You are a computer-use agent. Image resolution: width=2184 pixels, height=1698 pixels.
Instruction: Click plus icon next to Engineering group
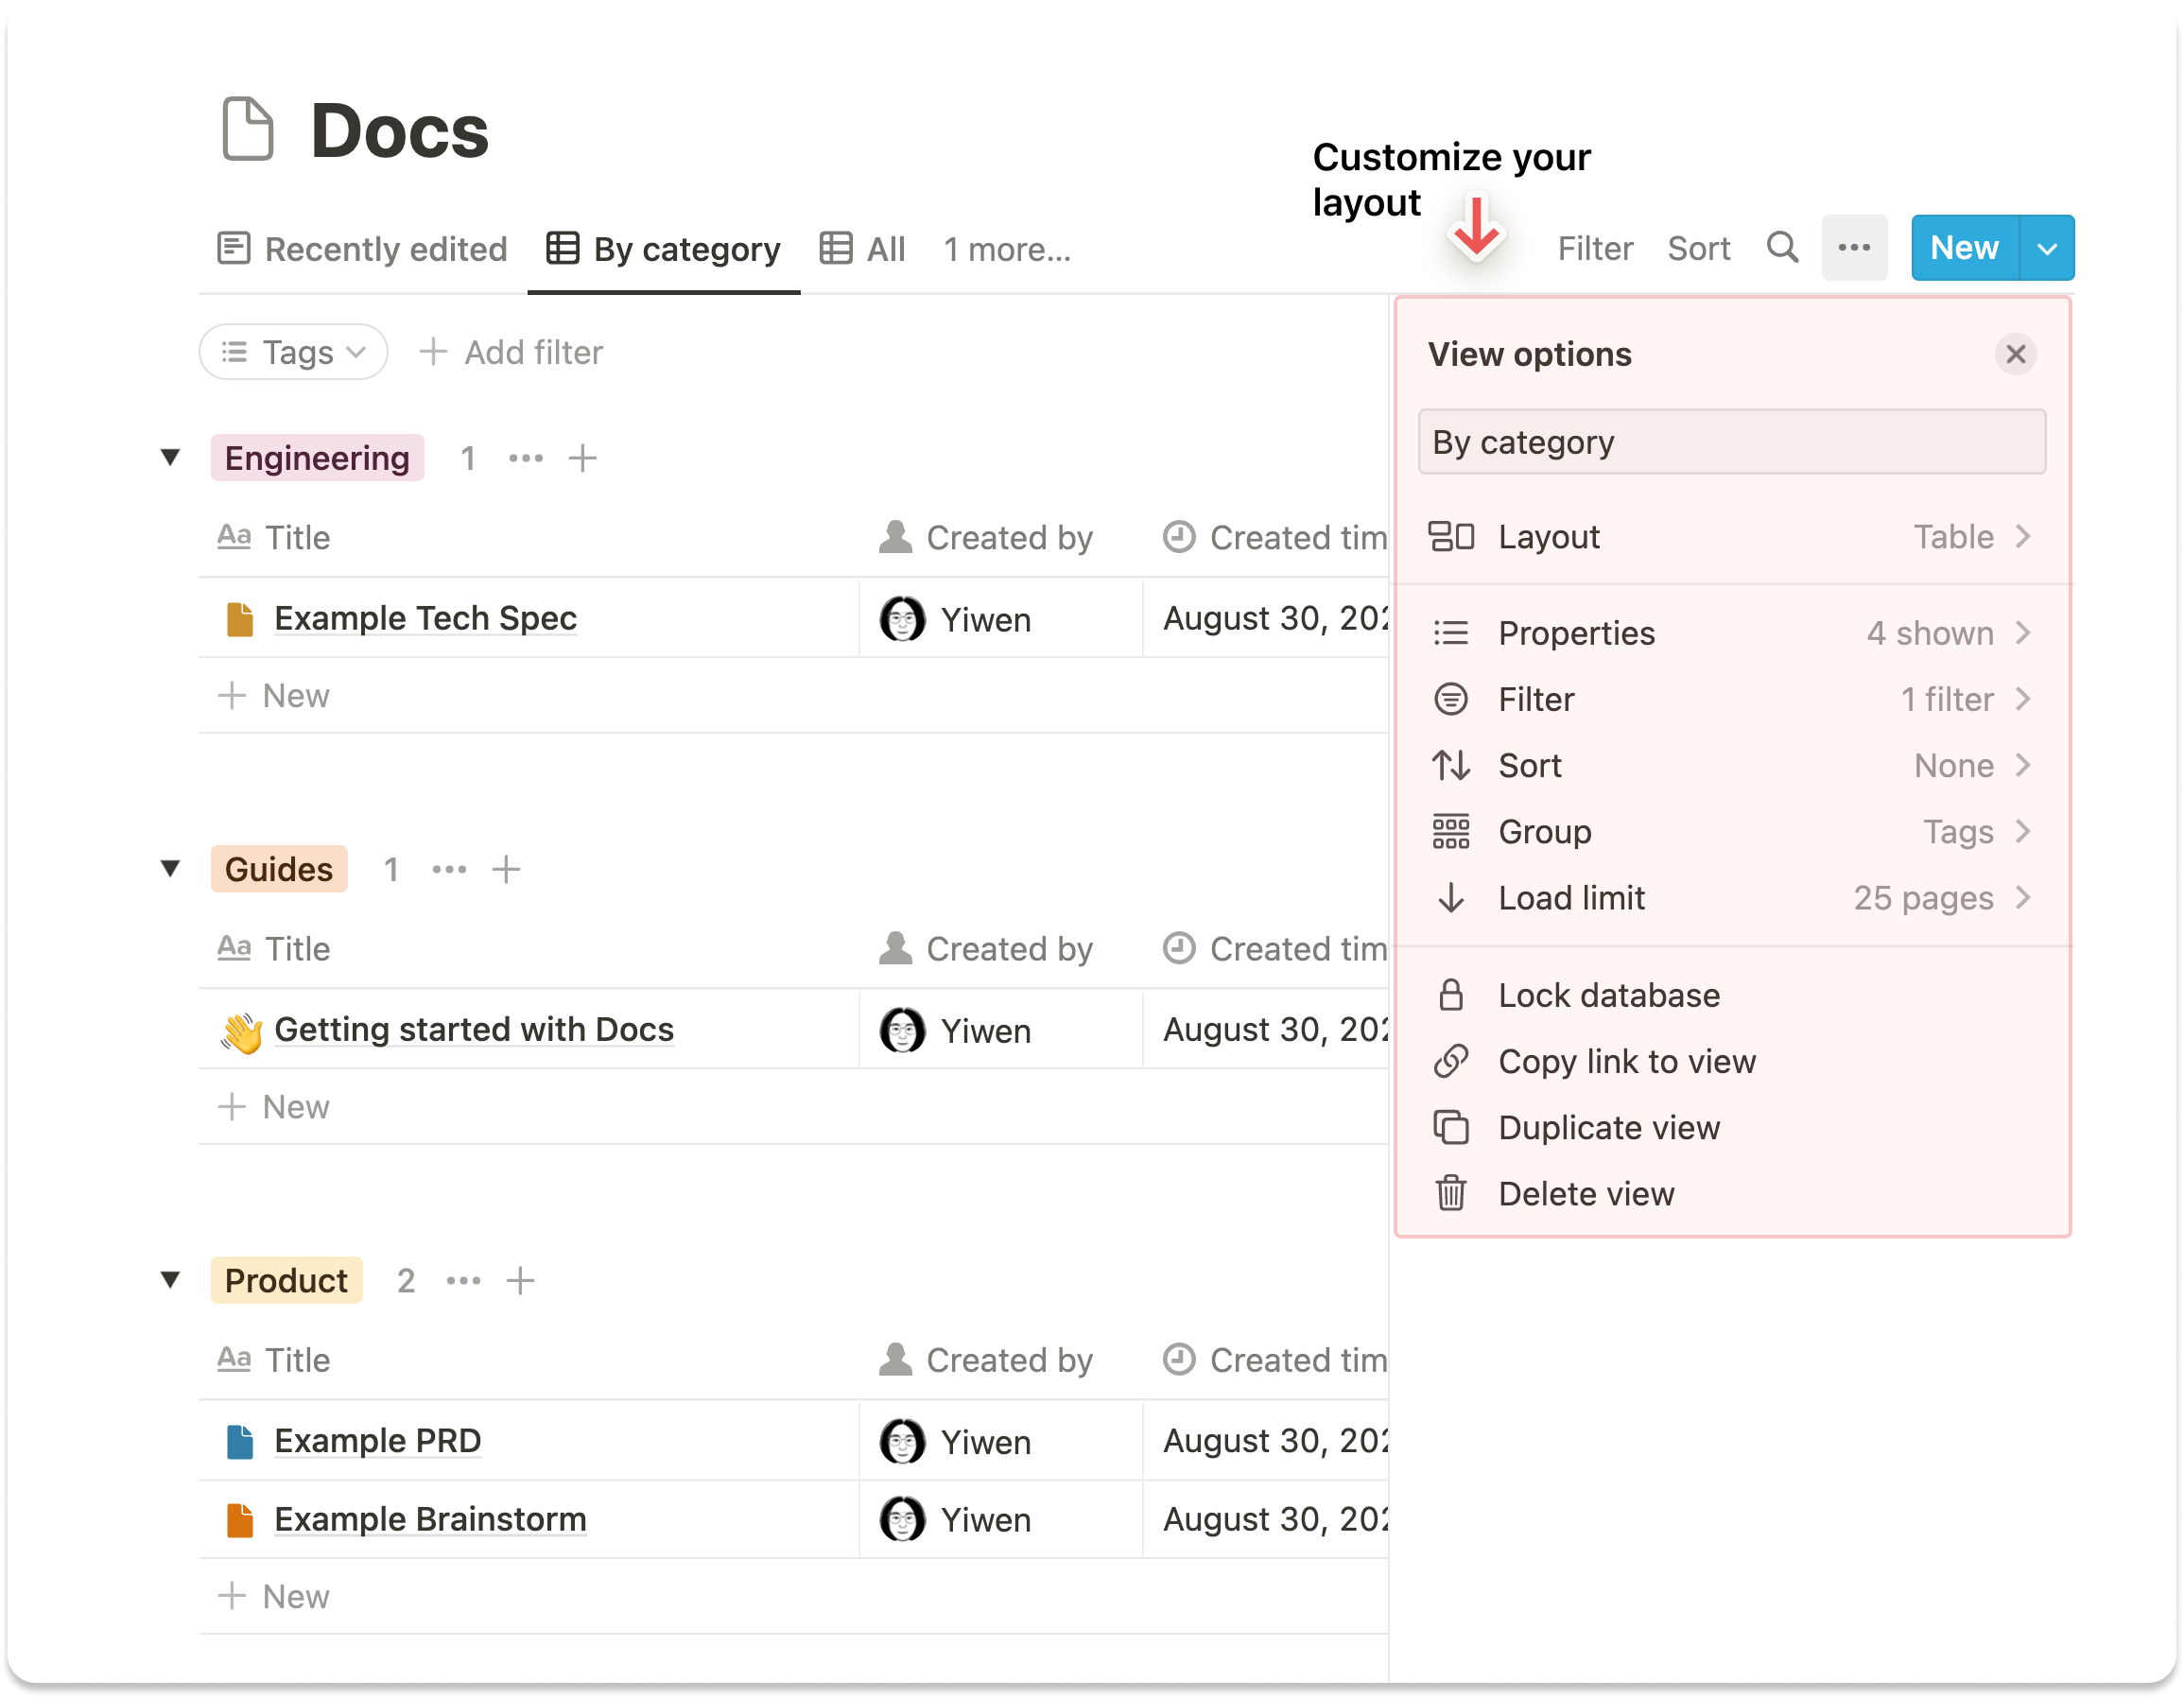tap(582, 458)
